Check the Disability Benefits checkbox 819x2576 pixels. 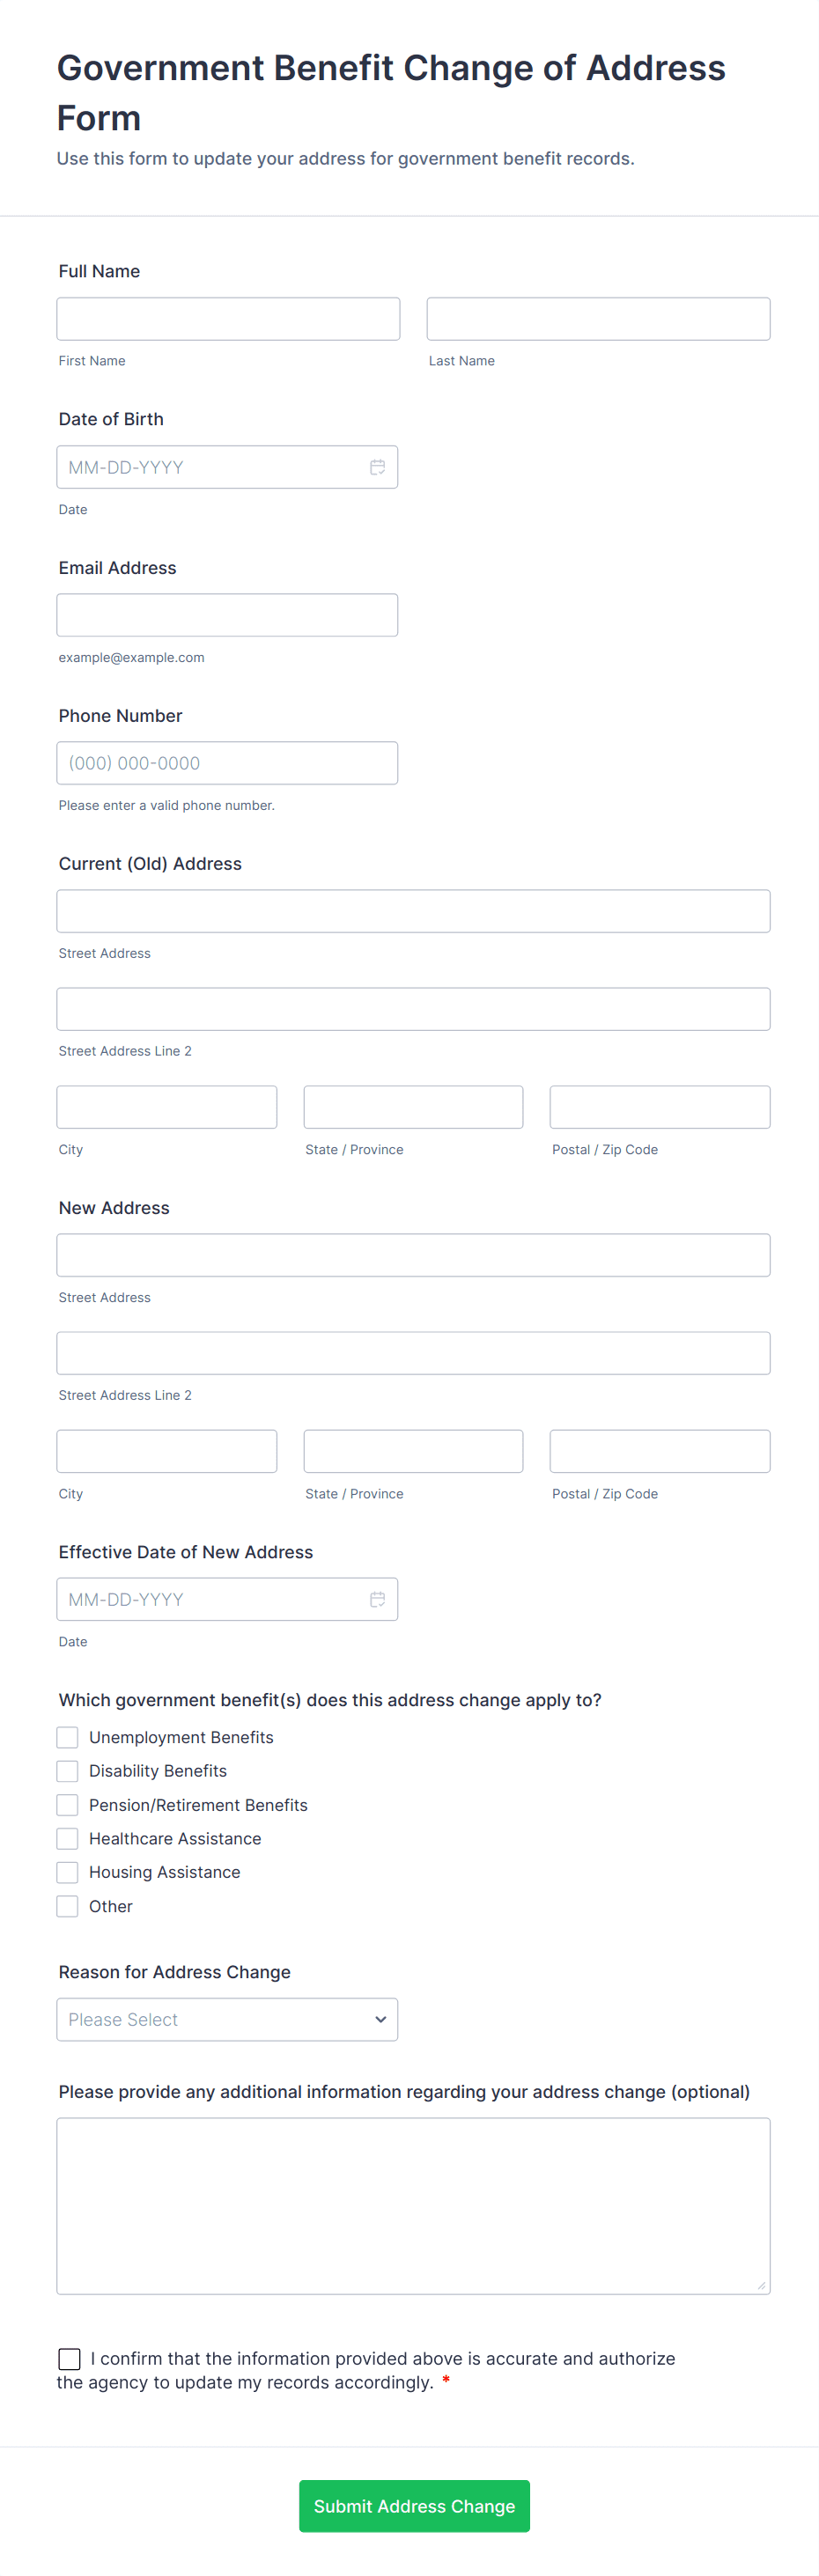(68, 1771)
